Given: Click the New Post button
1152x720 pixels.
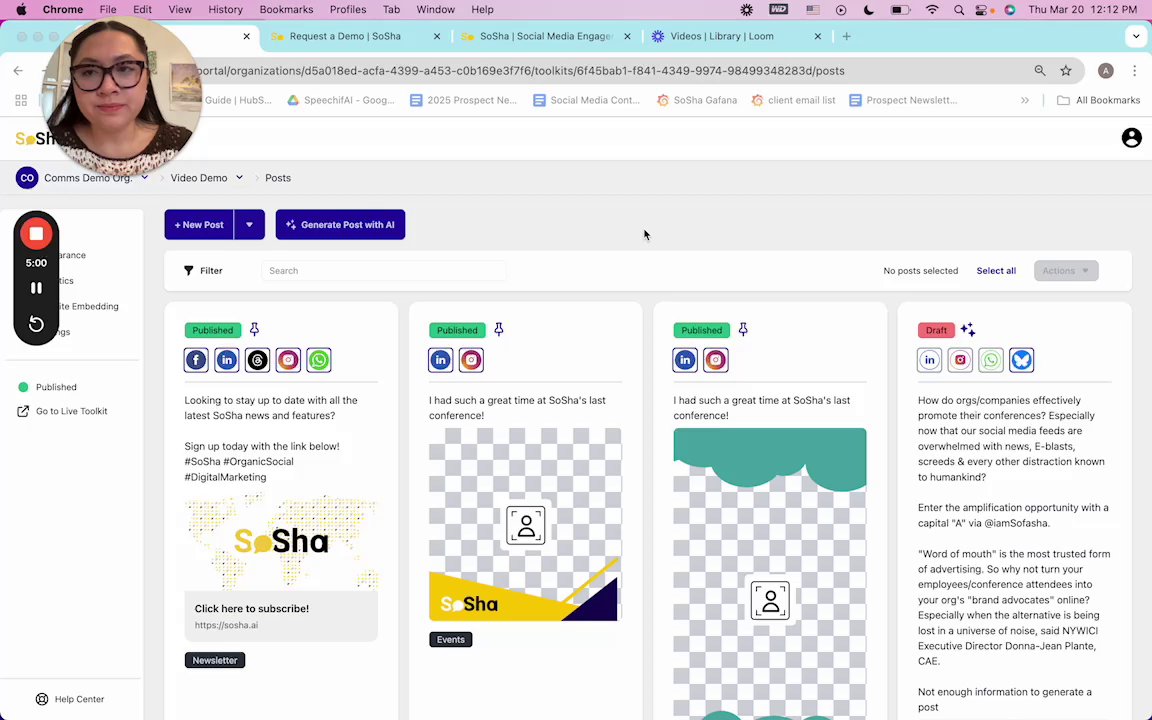Looking at the screenshot, I should [199, 225].
